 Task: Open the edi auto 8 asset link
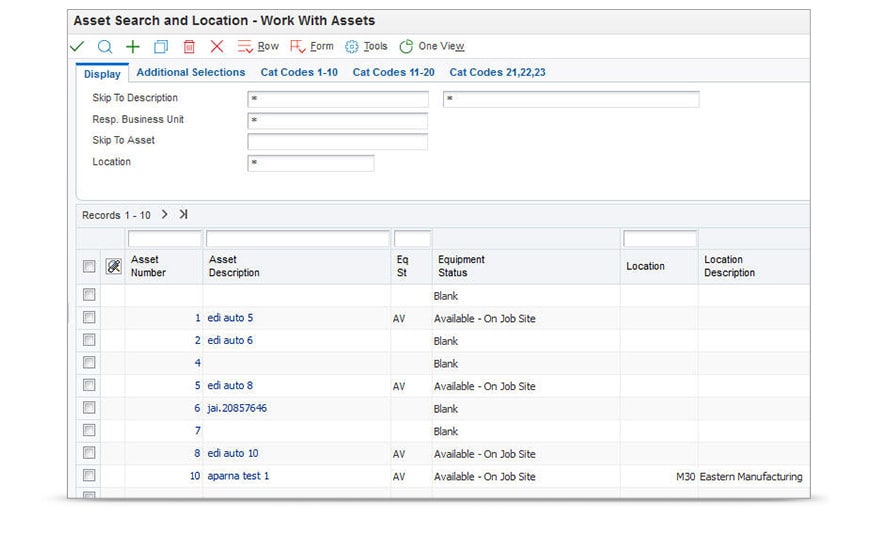click(230, 386)
